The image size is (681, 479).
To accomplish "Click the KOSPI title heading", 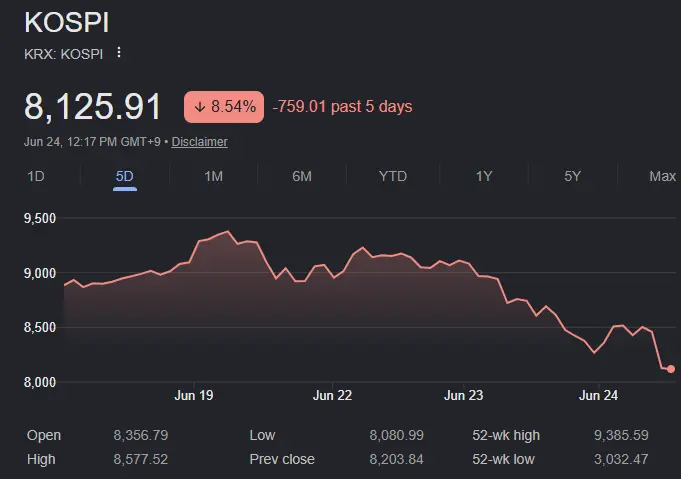I will click(66, 22).
